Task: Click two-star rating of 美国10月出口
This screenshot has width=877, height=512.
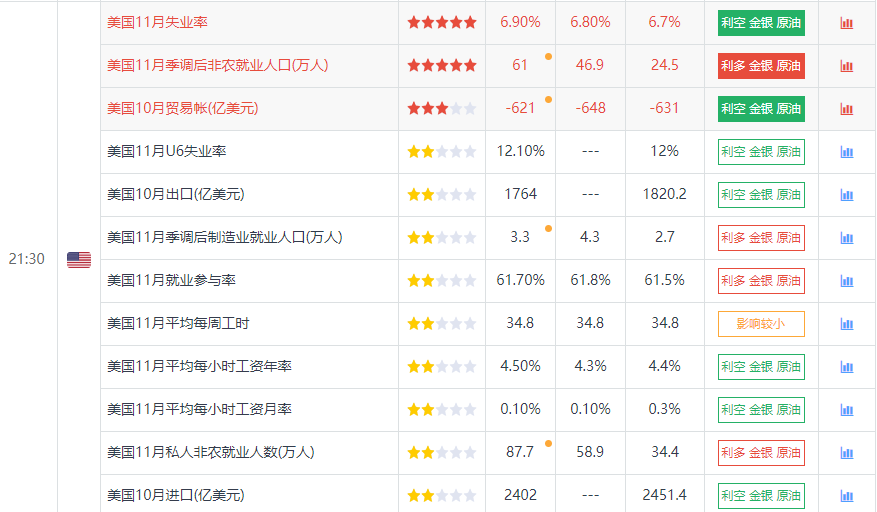Action: click(442, 195)
